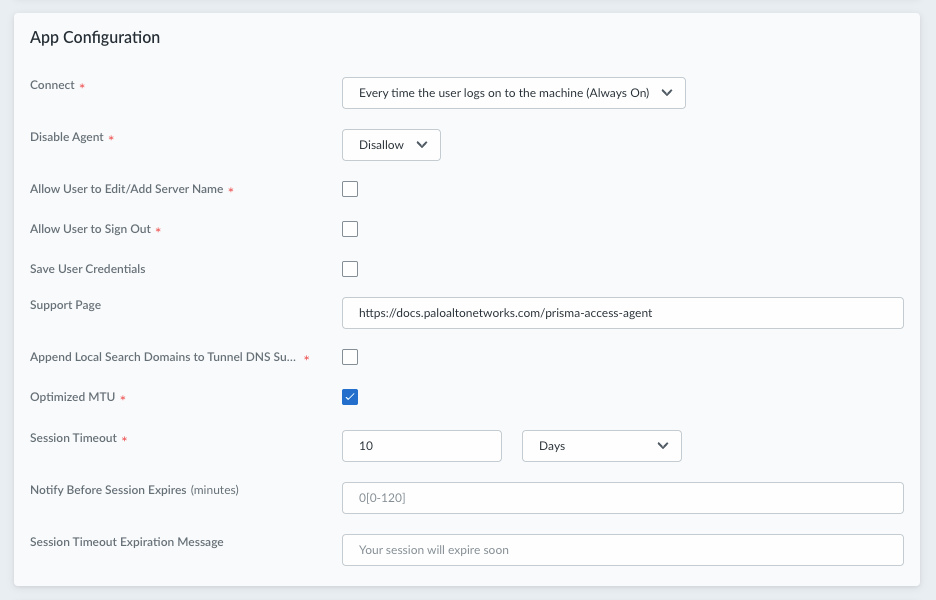The image size is (936, 600).
Task: Click the App Configuration heading
Action: (x=95, y=38)
